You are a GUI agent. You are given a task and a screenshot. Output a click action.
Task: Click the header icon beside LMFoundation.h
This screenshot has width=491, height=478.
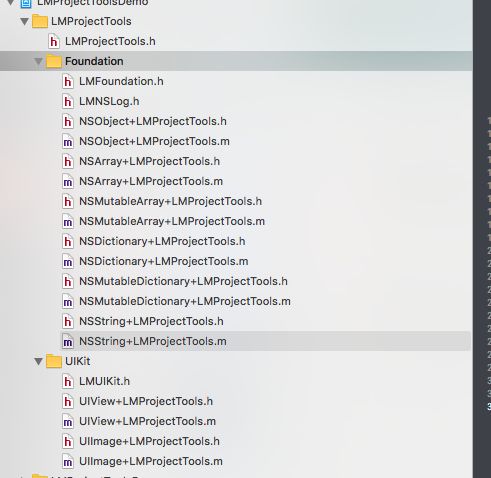click(x=68, y=81)
